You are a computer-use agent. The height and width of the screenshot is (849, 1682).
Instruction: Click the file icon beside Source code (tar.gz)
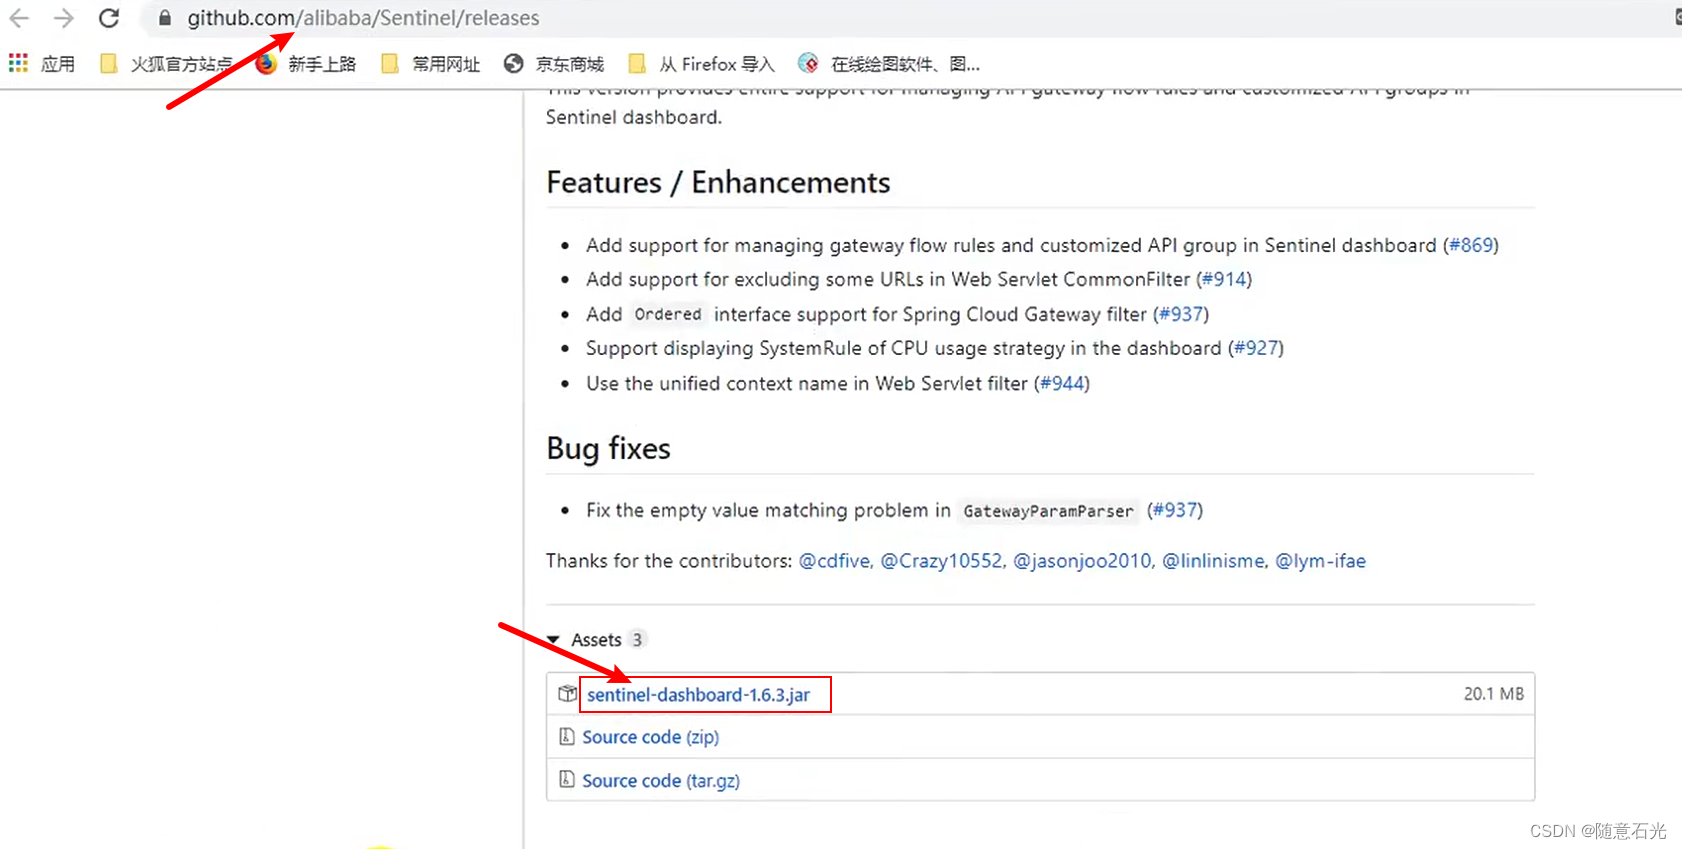567,779
